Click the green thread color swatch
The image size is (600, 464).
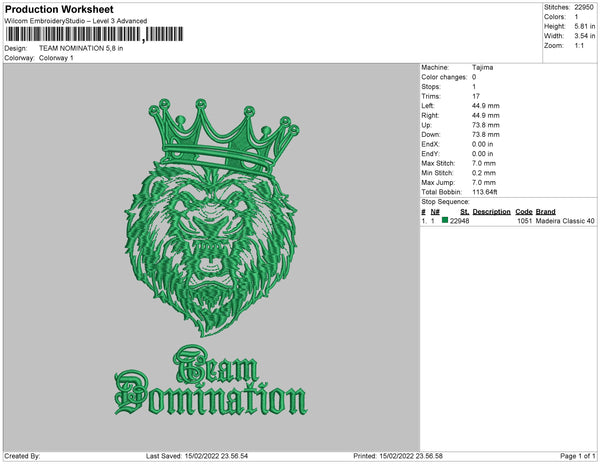(x=445, y=220)
